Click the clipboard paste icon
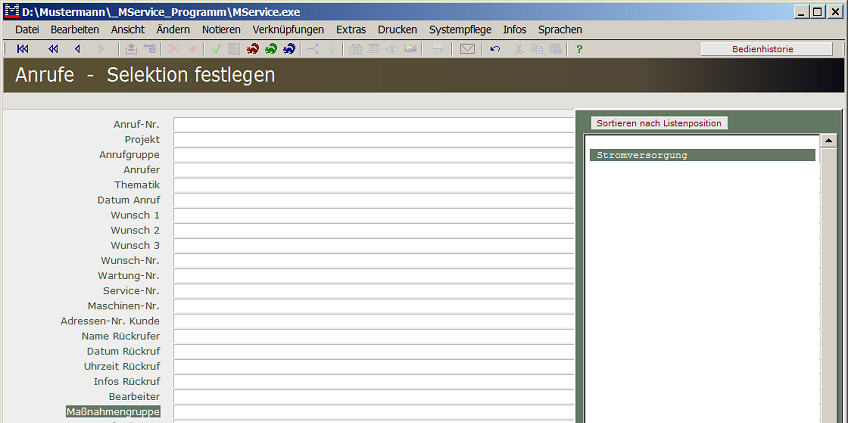The width and height of the screenshot is (848, 423). coord(555,49)
